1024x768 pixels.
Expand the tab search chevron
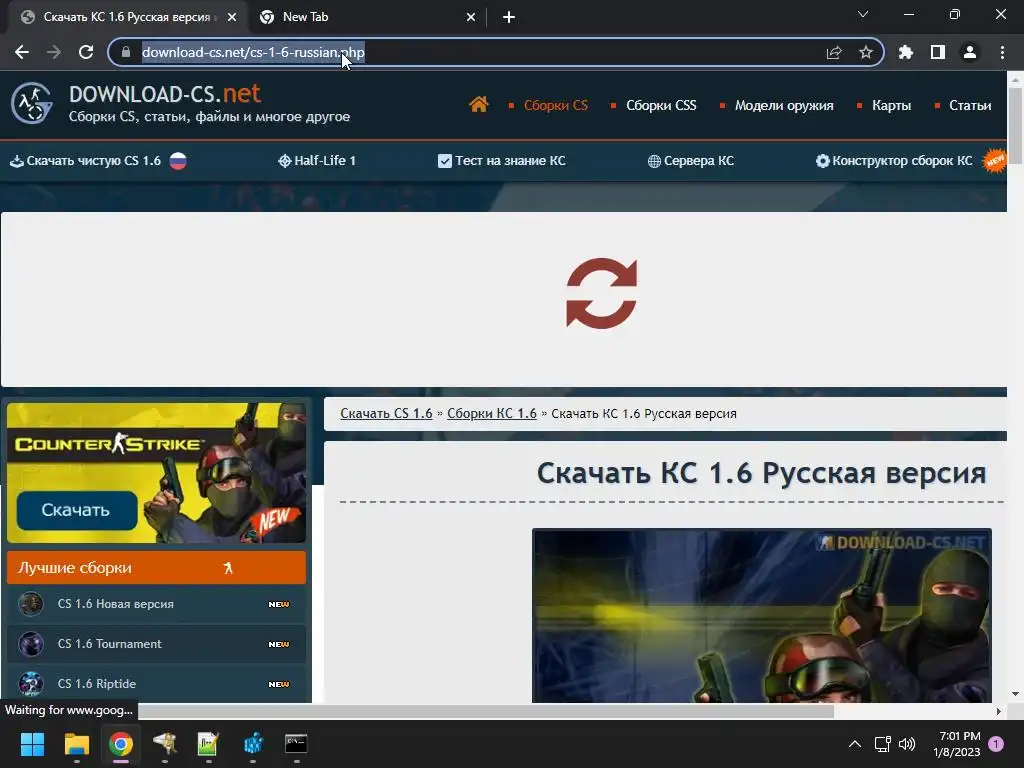click(863, 14)
